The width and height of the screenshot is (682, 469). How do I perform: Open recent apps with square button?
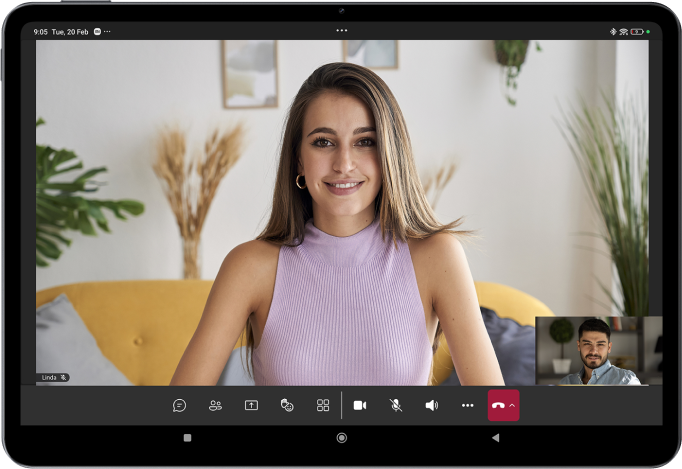coord(187,438)
